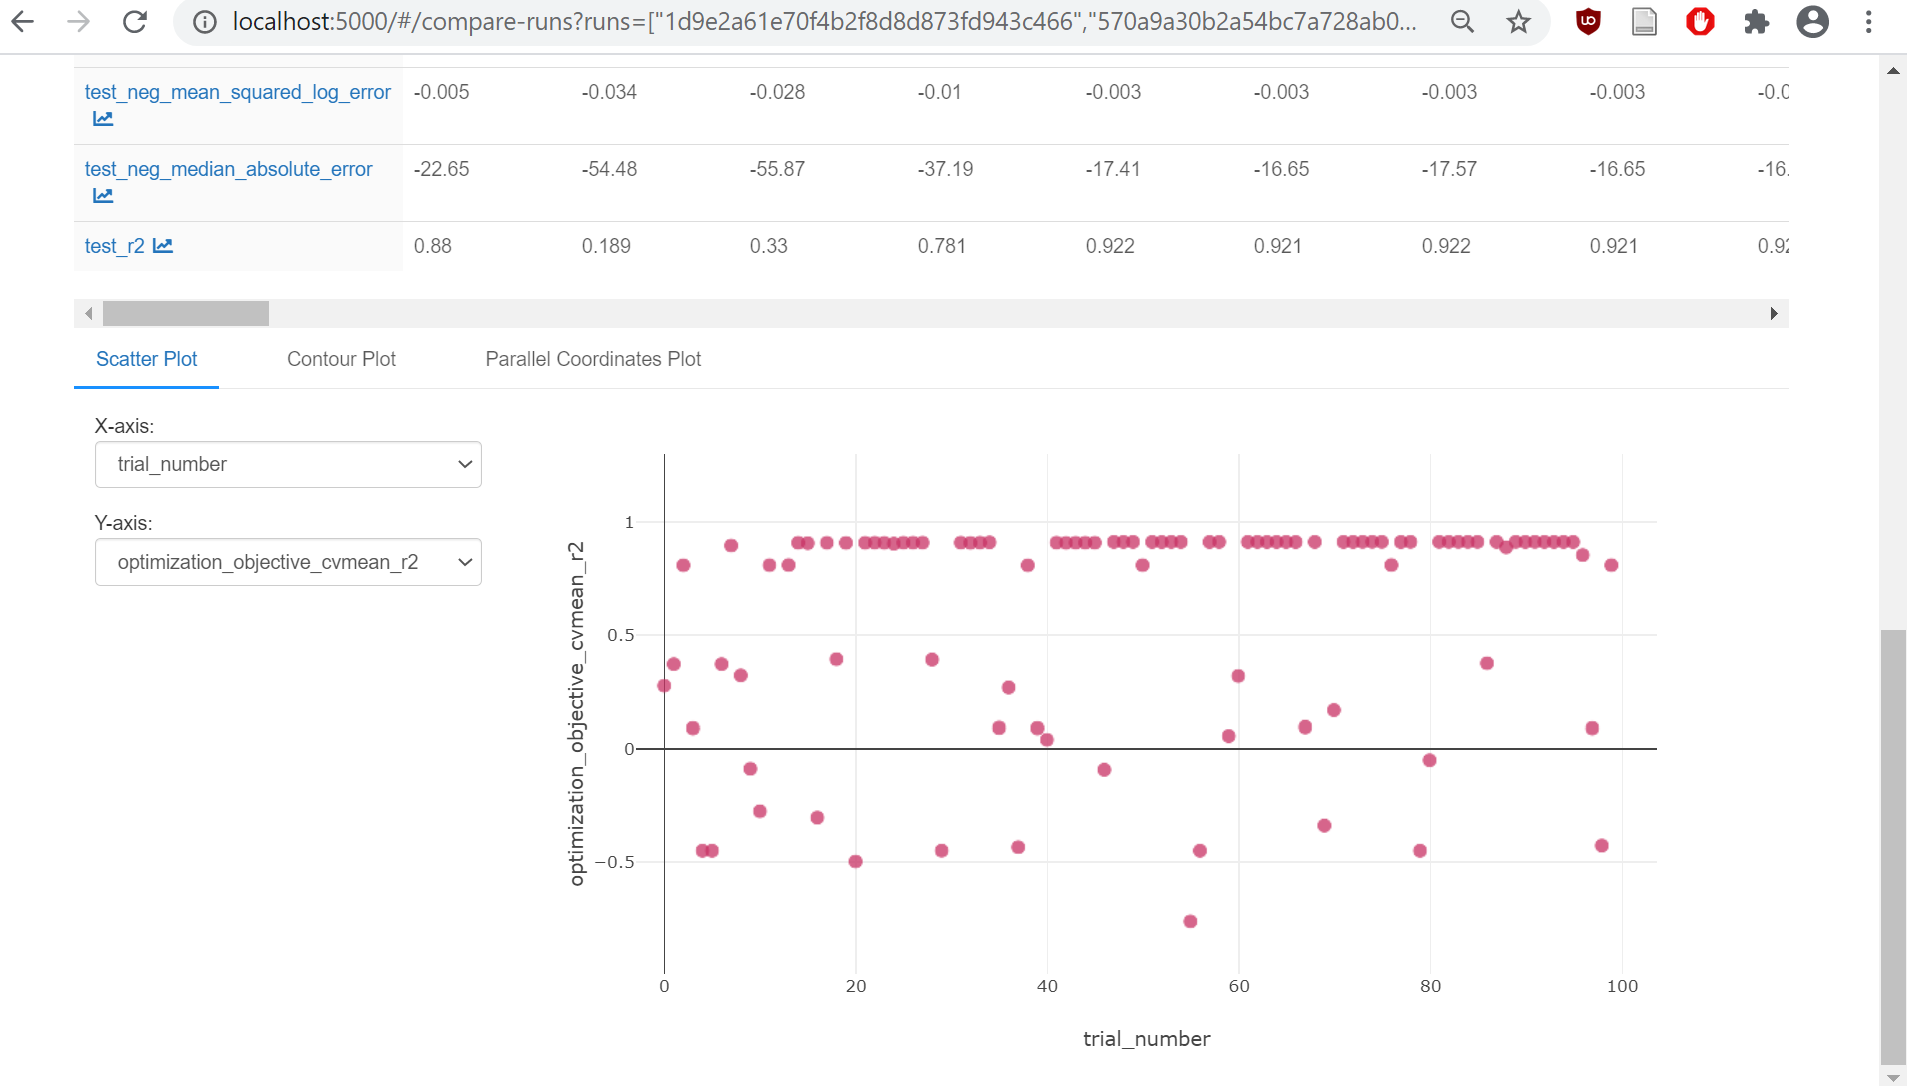The image size is (1907, 1086).
Task: Open chart icon beside test_r2
Action: 163,246
